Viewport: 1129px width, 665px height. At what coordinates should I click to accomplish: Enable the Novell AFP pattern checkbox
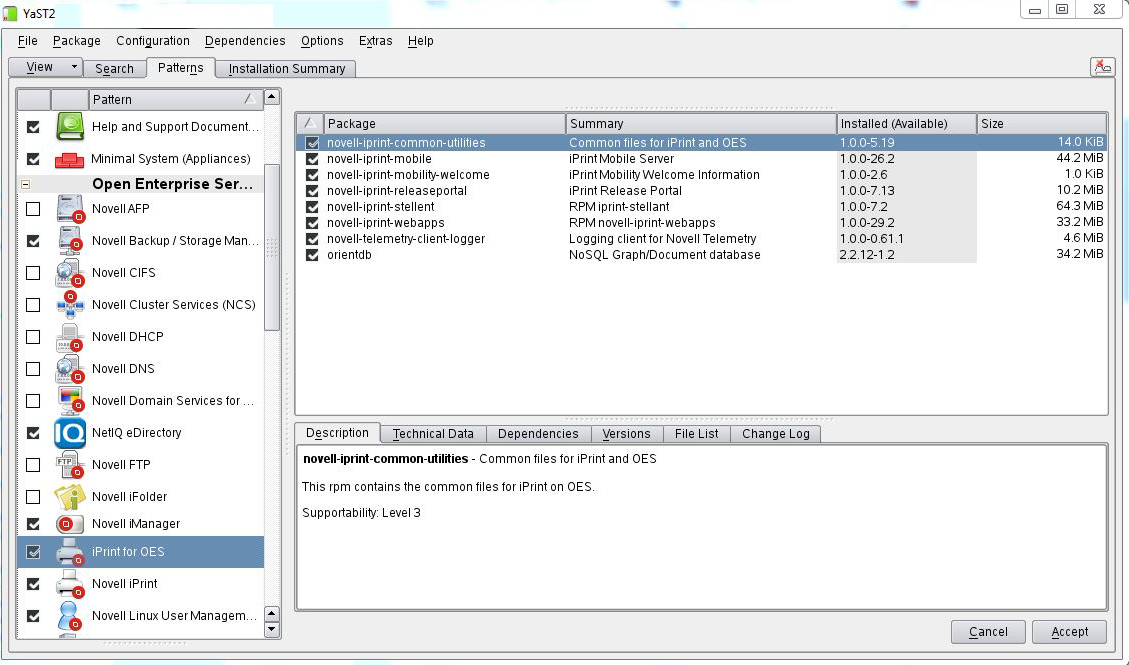click(33, 209)
